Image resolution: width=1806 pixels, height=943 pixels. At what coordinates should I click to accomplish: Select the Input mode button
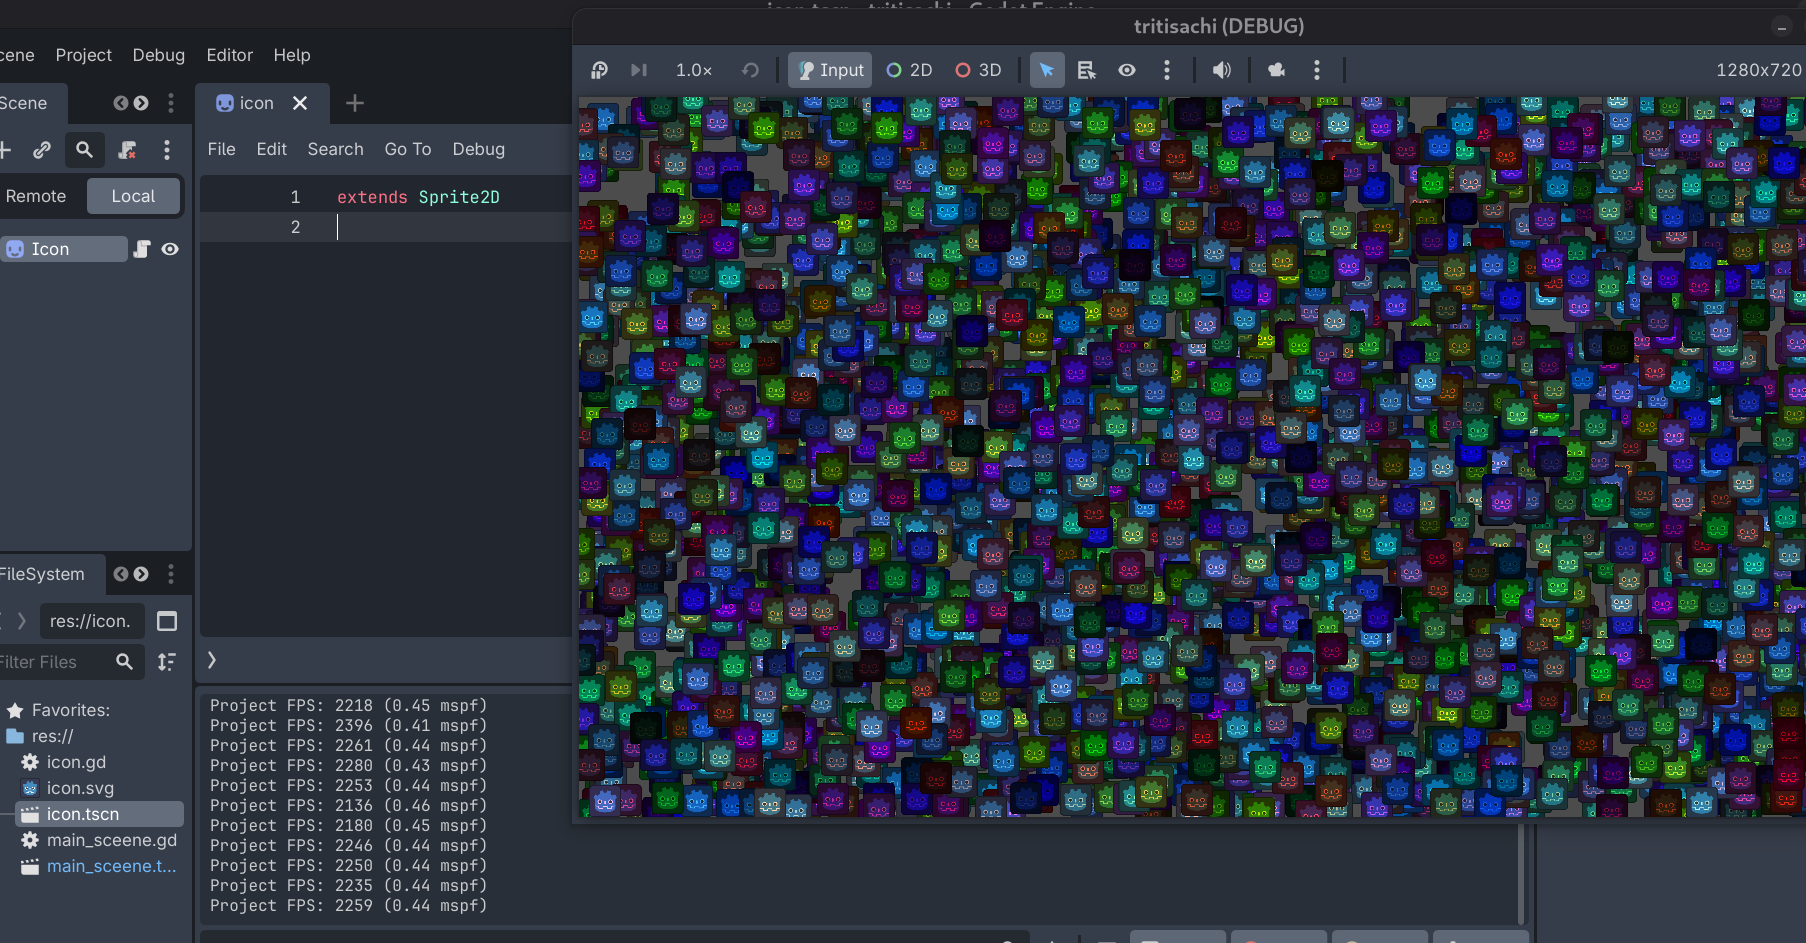[830, 70]
